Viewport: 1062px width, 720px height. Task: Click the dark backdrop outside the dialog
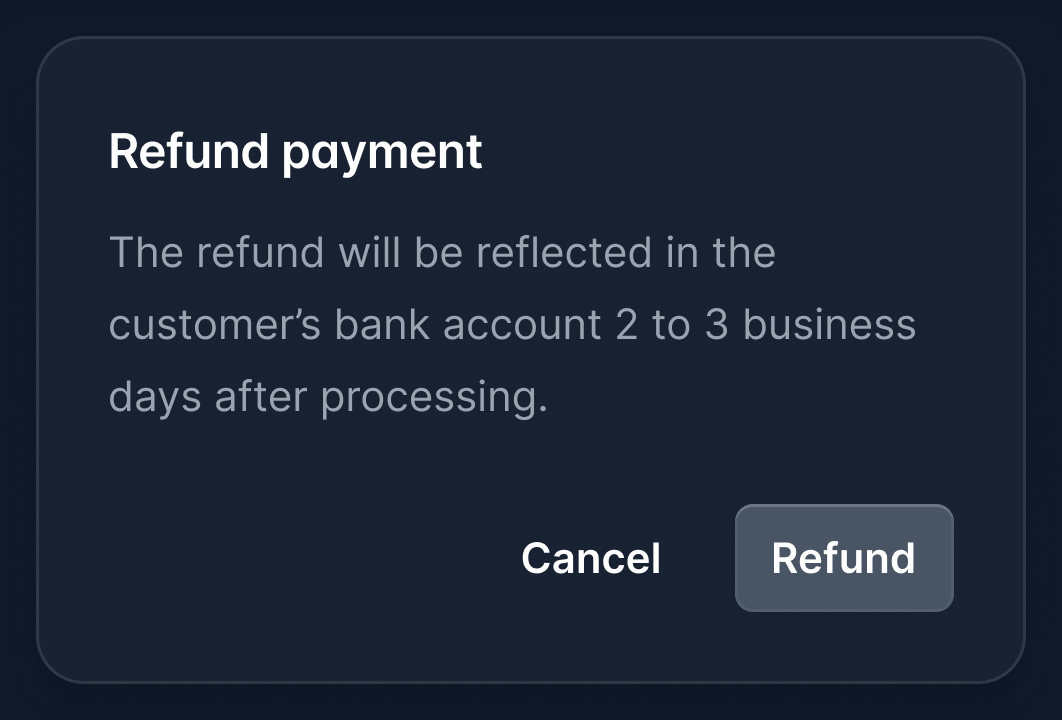tap(530, 703)
